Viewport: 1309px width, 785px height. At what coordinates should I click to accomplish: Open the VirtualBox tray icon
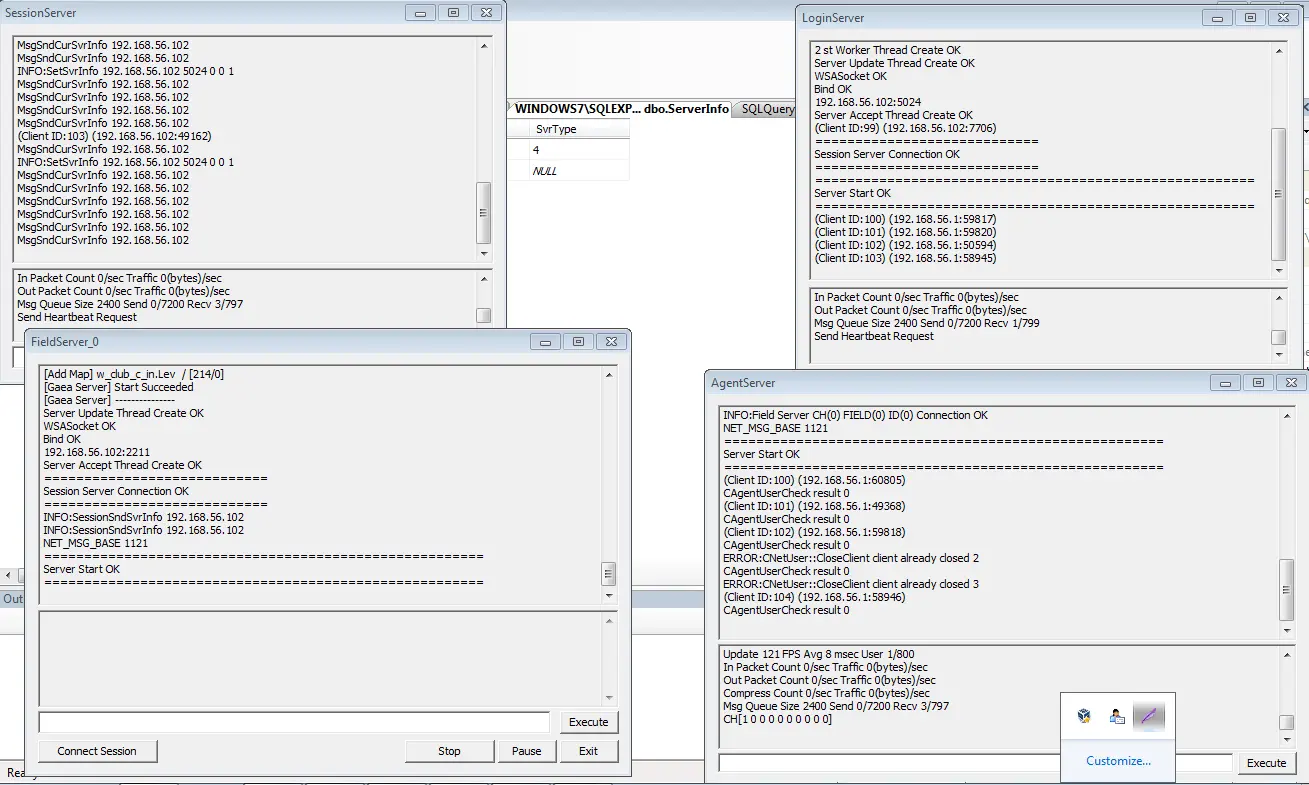[1084, 716]
